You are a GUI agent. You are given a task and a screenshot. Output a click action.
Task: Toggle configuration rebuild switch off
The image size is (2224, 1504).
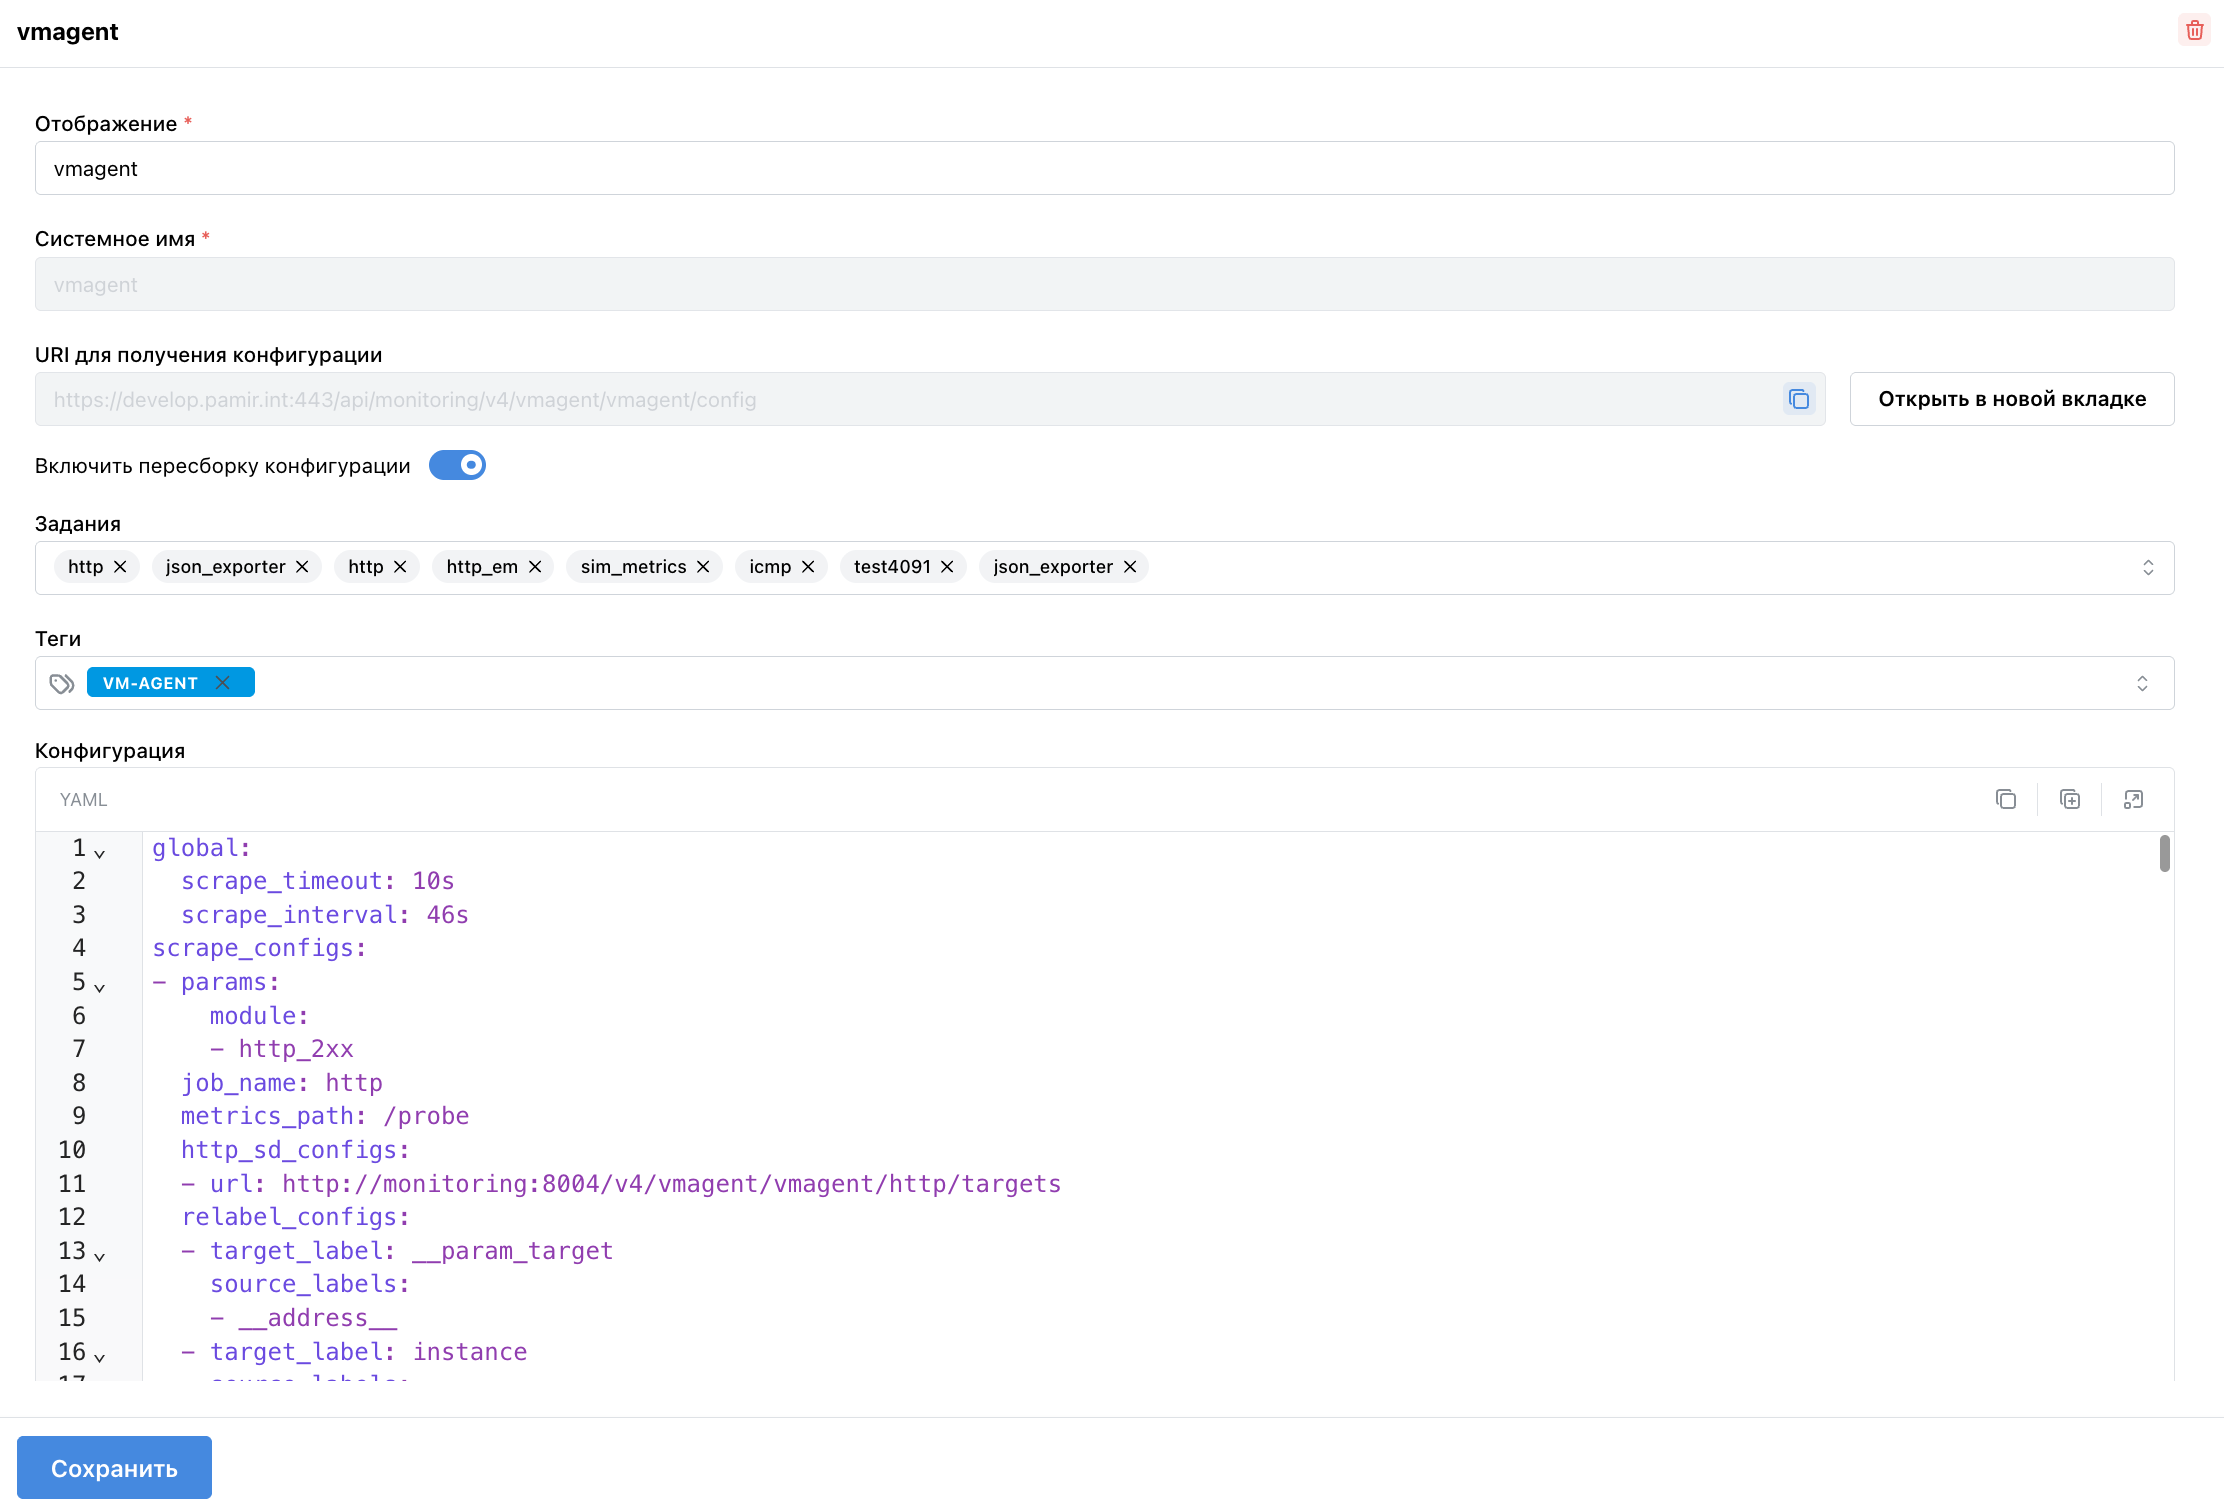pyautogui.click(x=457, y=465)
